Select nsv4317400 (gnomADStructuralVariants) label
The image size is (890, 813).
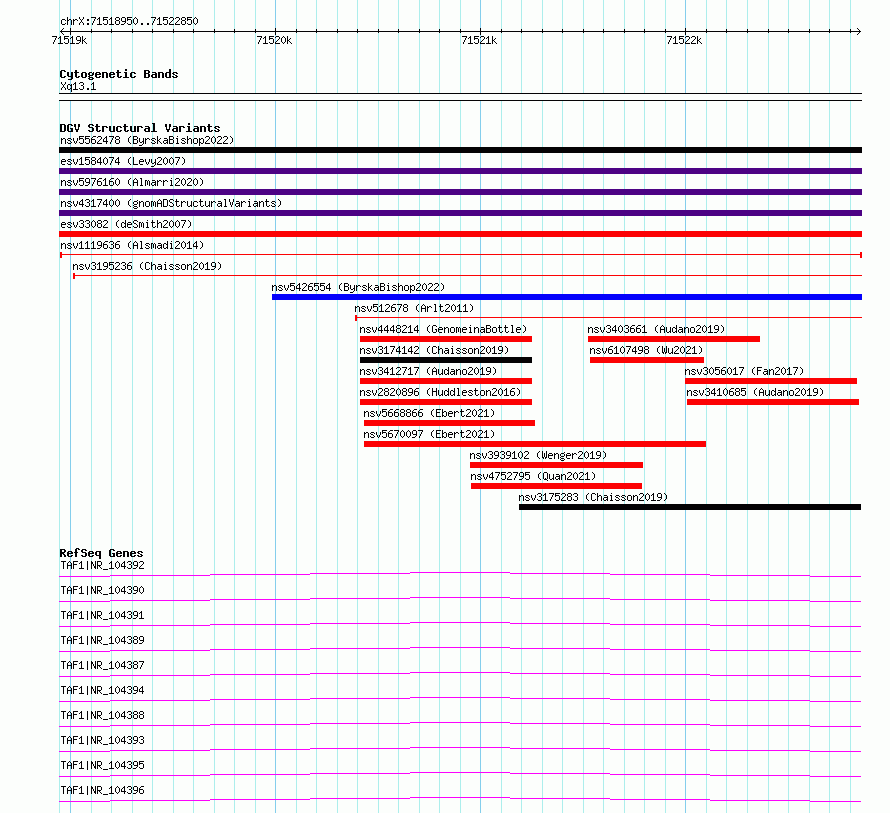pyautogui.click(x=171, y=203)
